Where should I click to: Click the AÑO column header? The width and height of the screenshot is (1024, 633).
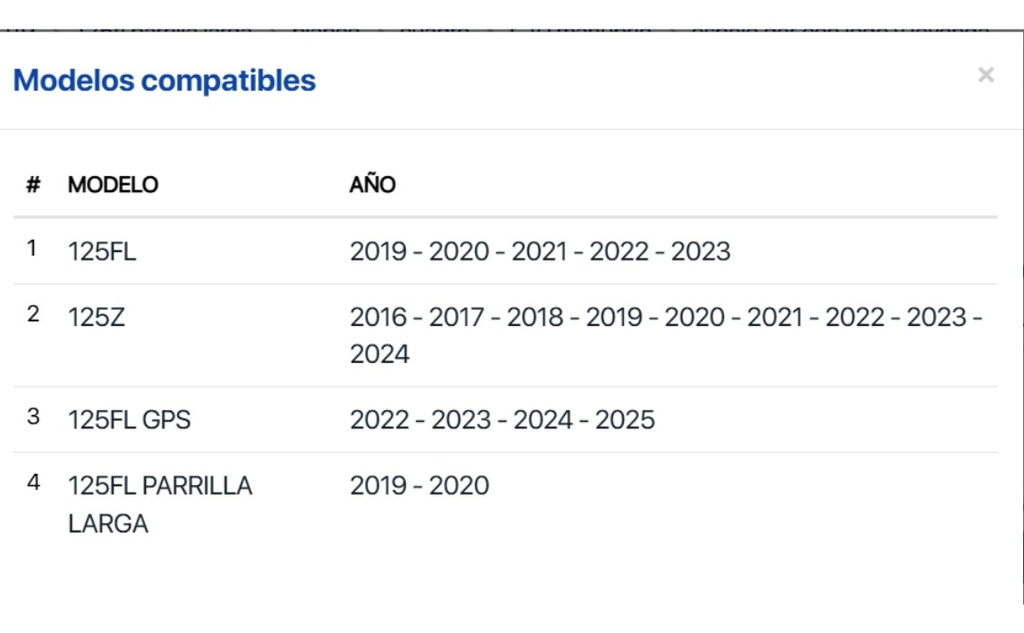(x=372, y=185)
